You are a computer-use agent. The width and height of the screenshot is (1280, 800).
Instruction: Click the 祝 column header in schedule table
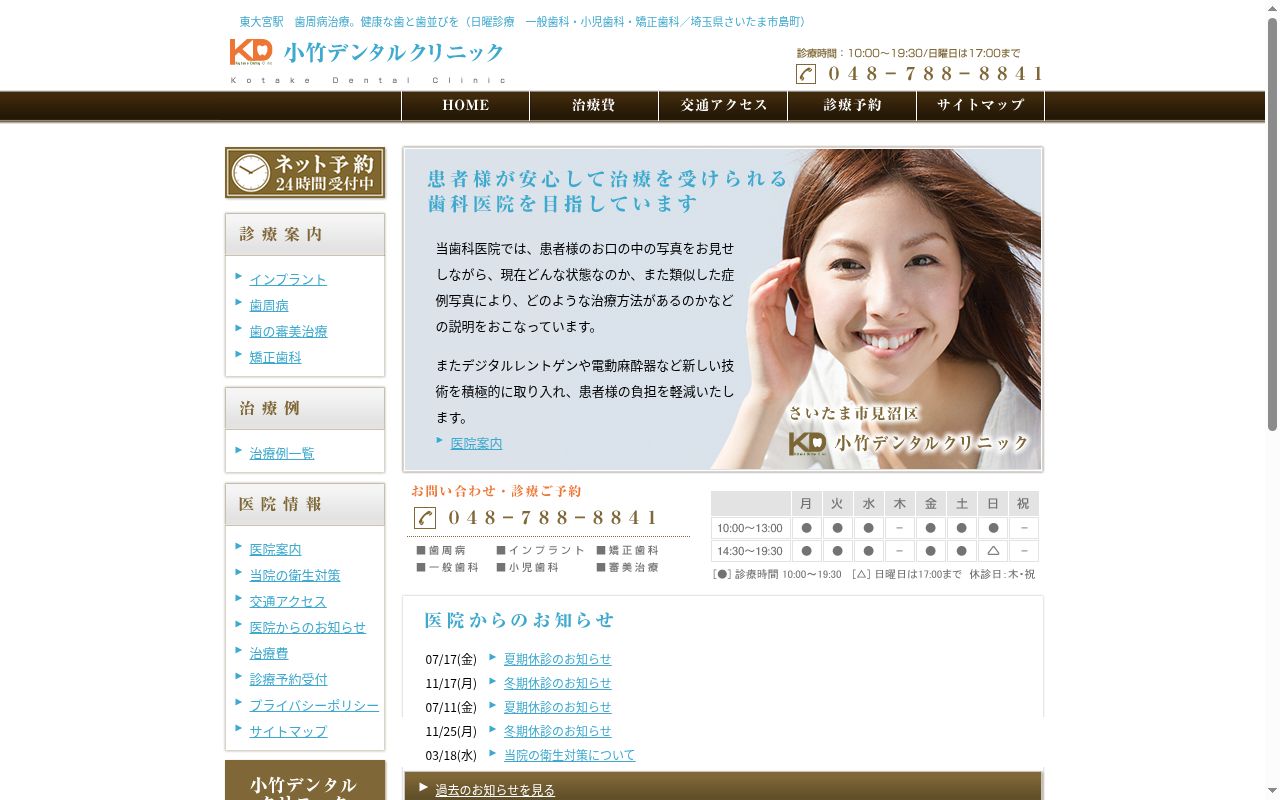click(x=1024, y=503)
